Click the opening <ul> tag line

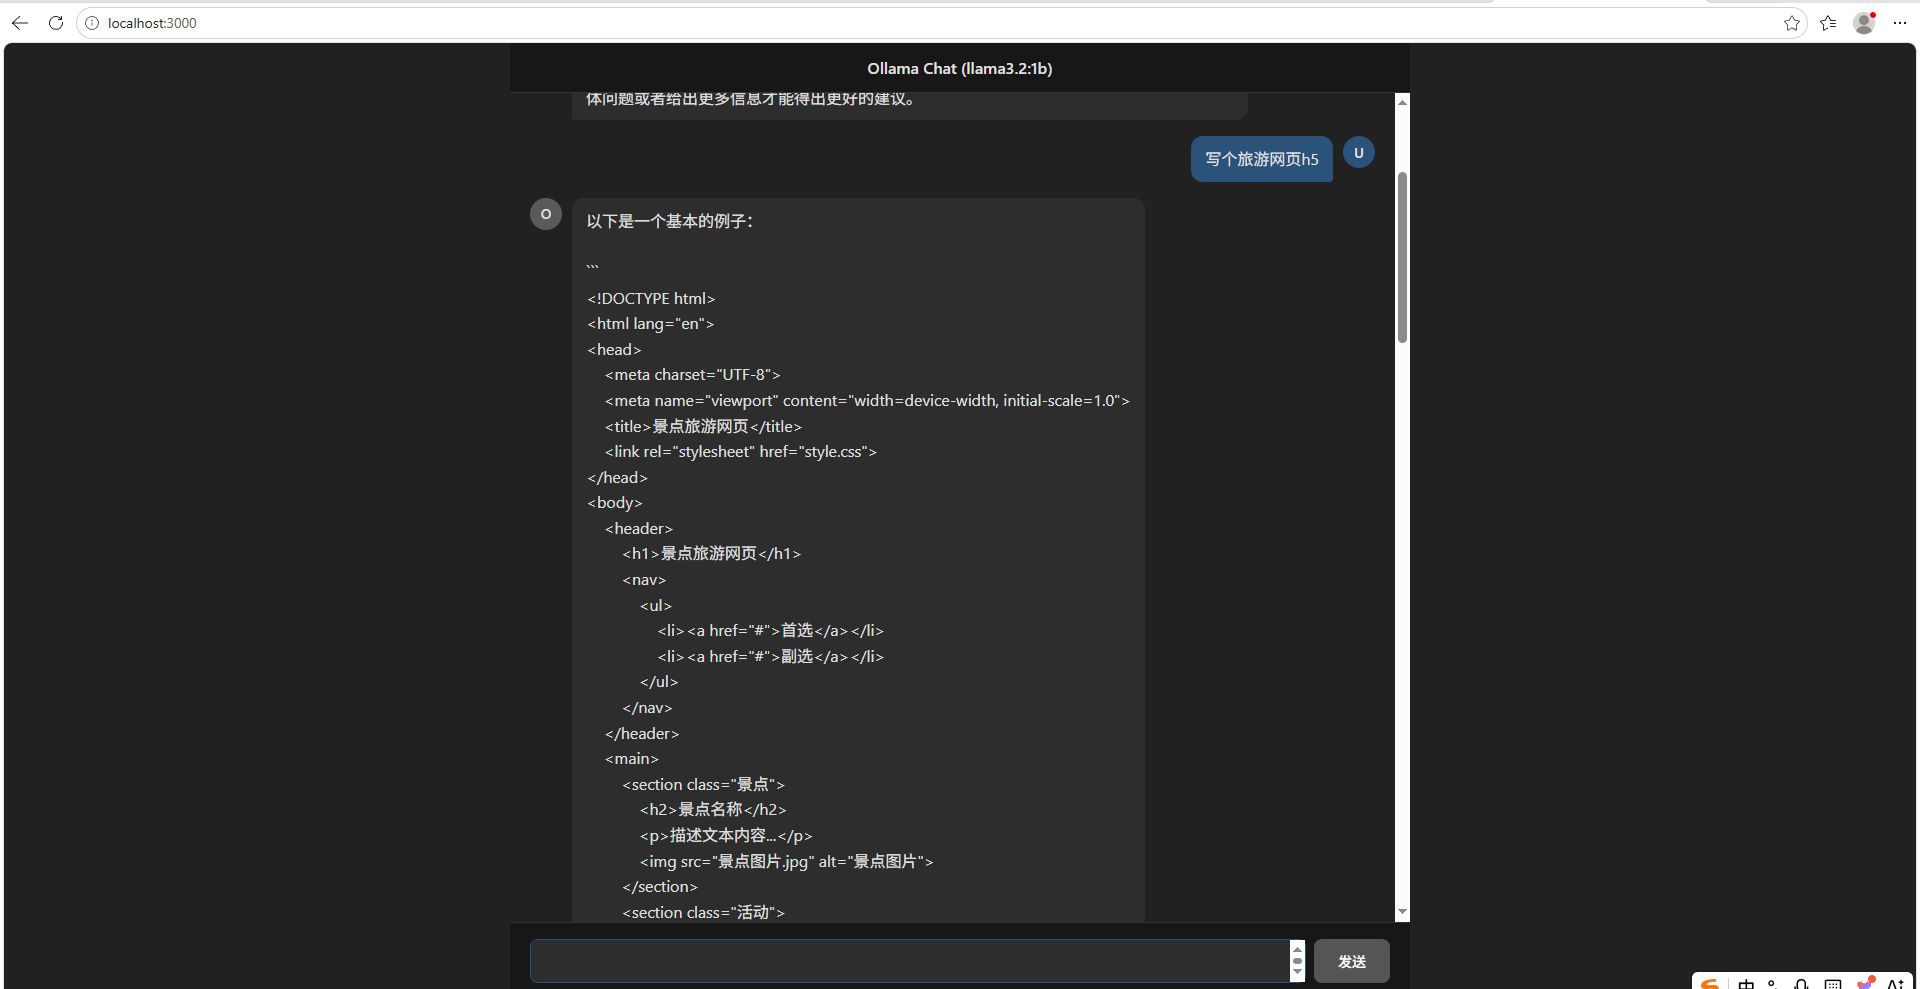coord(656,606)
